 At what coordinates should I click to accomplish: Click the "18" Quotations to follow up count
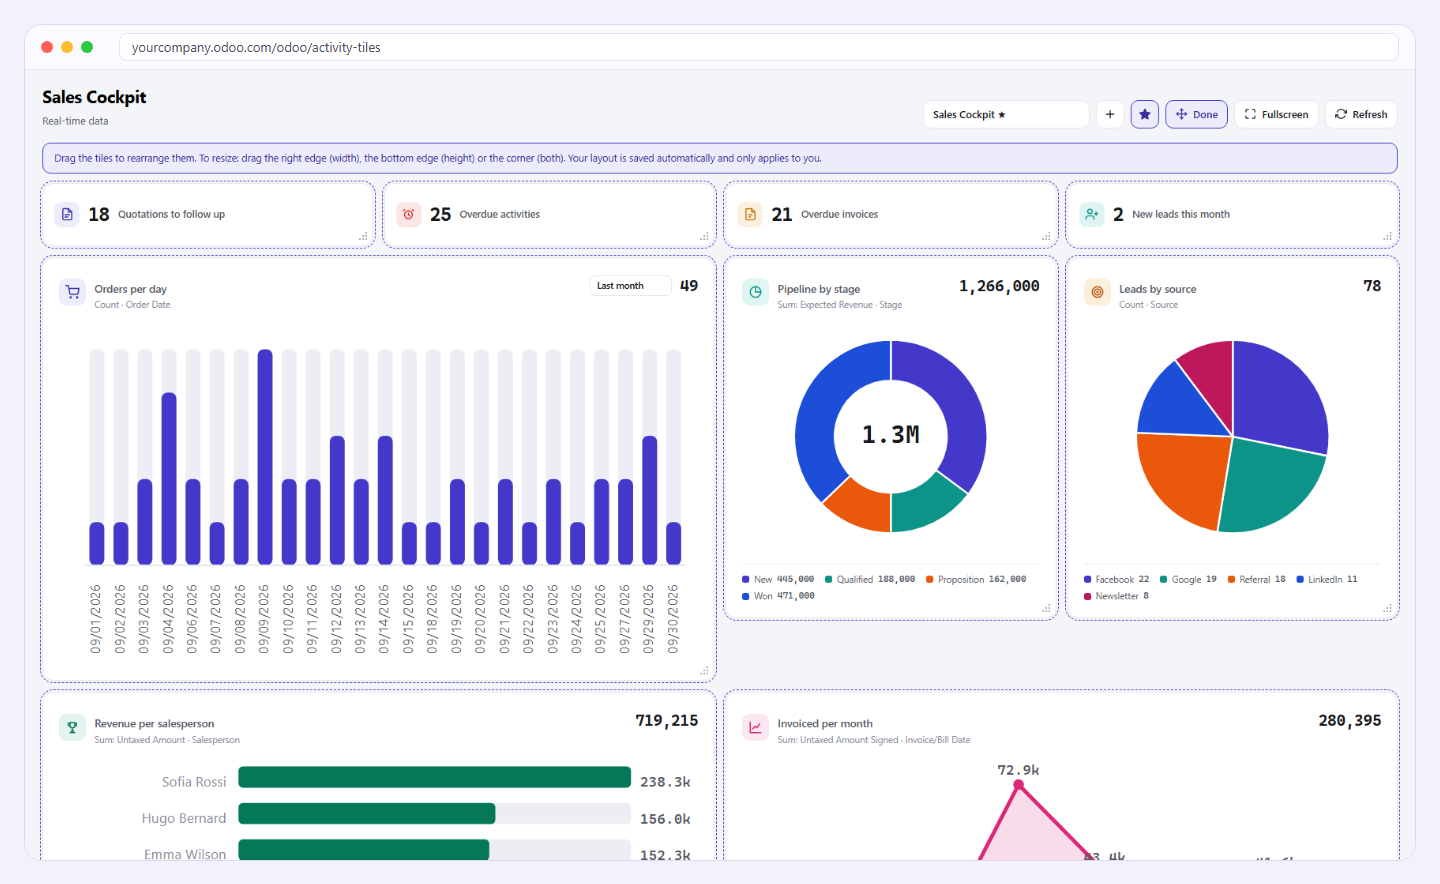99,214
